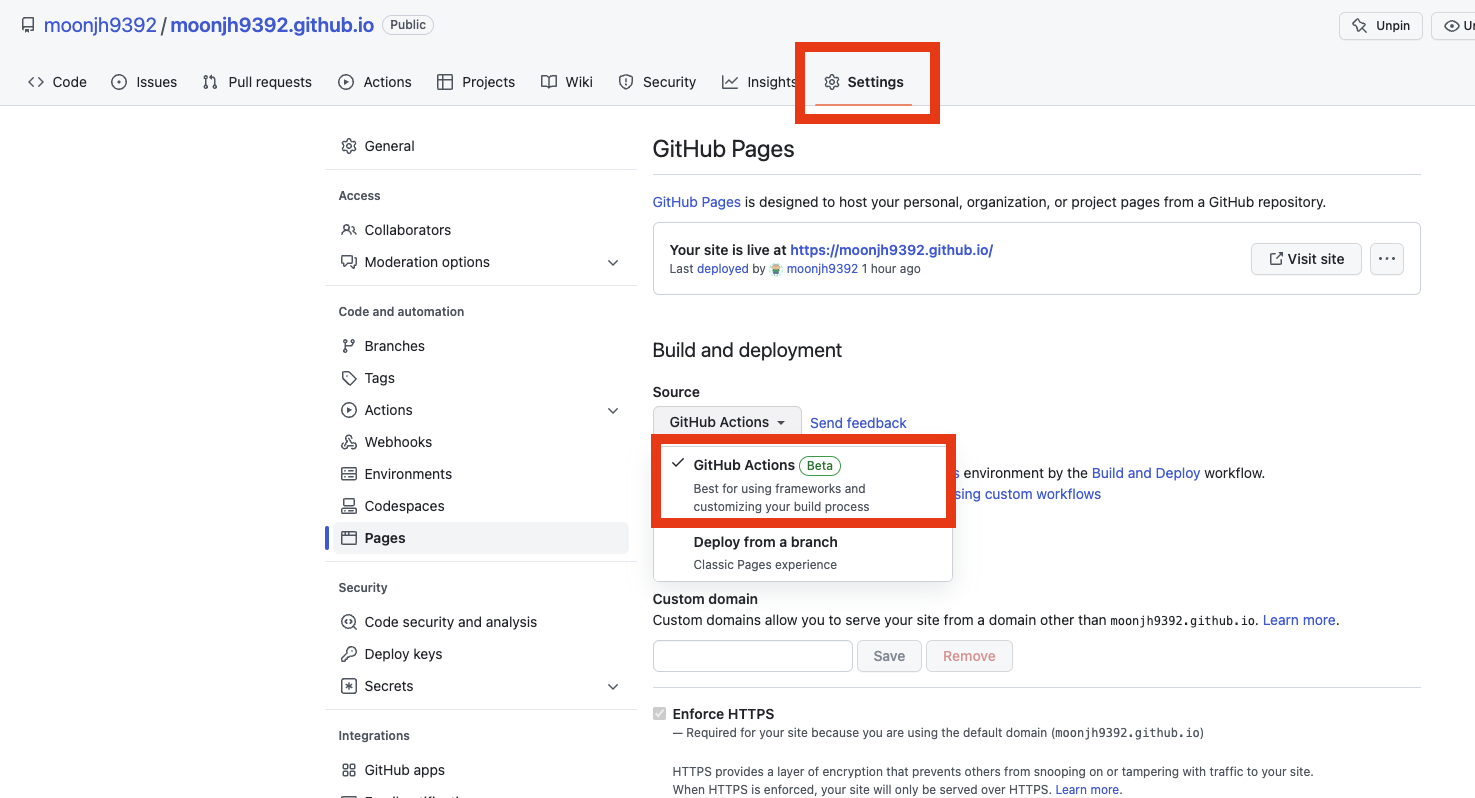
Task: Open the Pull requests tab
Action: pos(257,82)
